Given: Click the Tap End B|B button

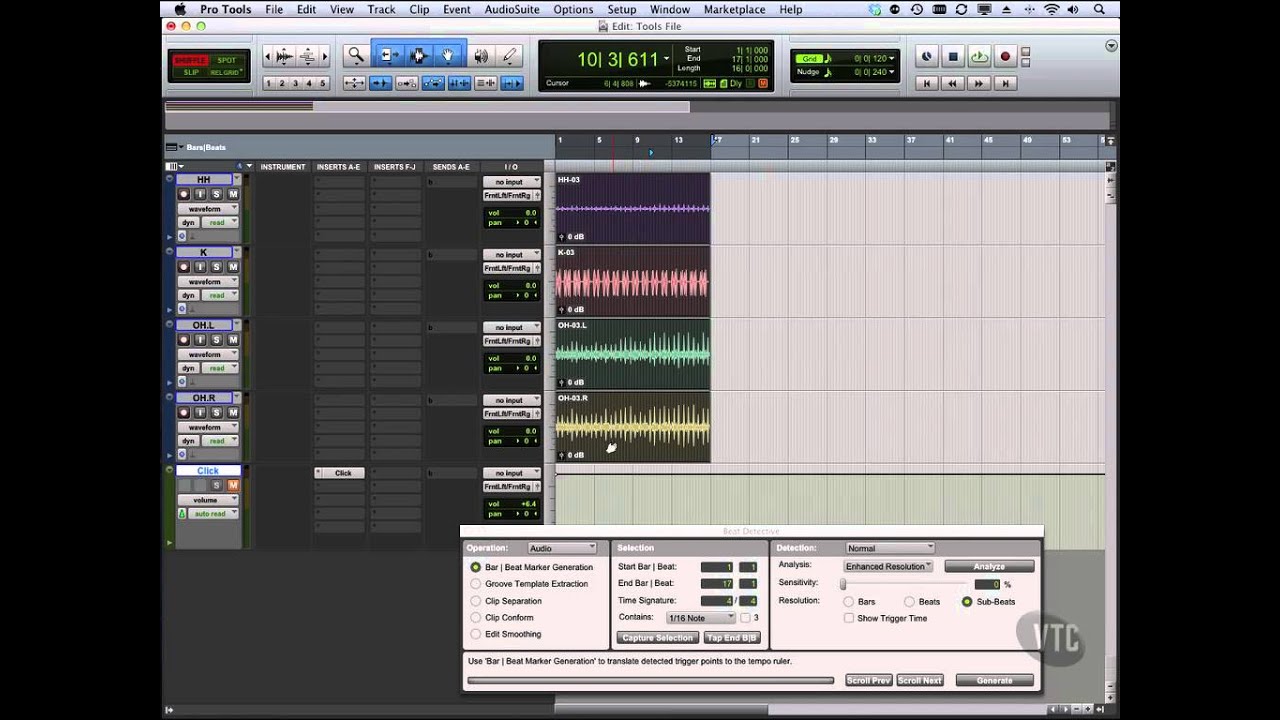Looking at the screenshot, I should tap(732, 638).
